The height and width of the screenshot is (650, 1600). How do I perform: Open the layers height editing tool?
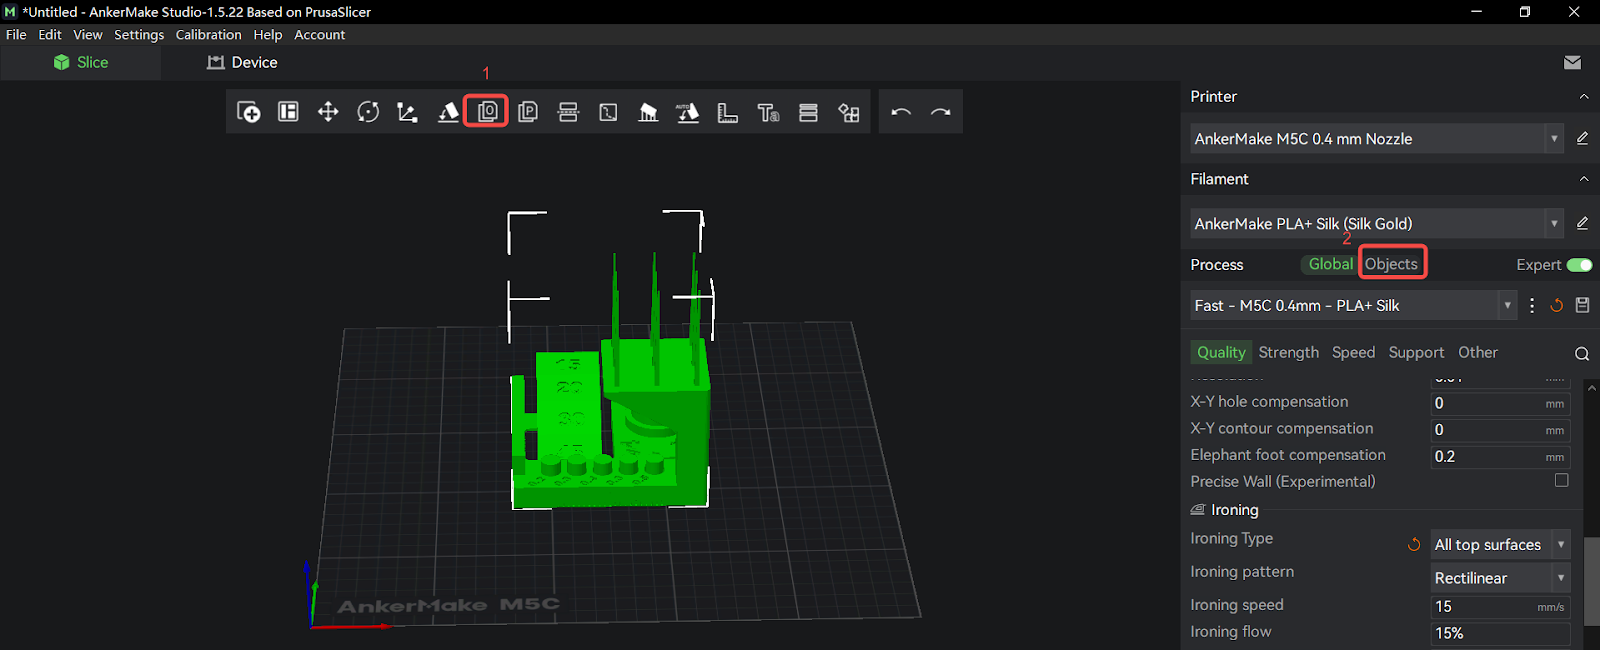click(x=808, y=112)
